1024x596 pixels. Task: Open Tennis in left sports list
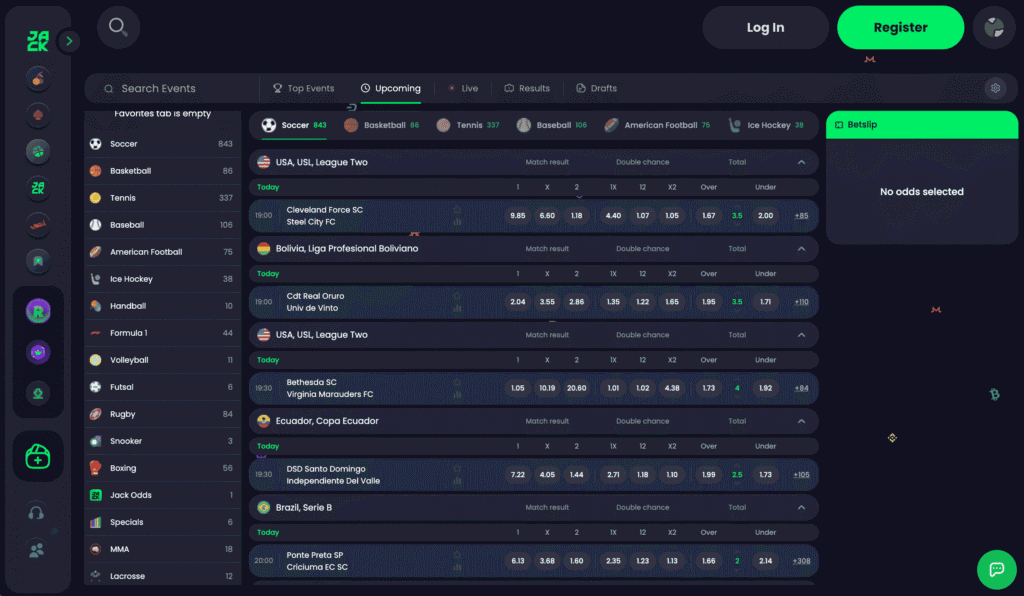click(162, 198)
